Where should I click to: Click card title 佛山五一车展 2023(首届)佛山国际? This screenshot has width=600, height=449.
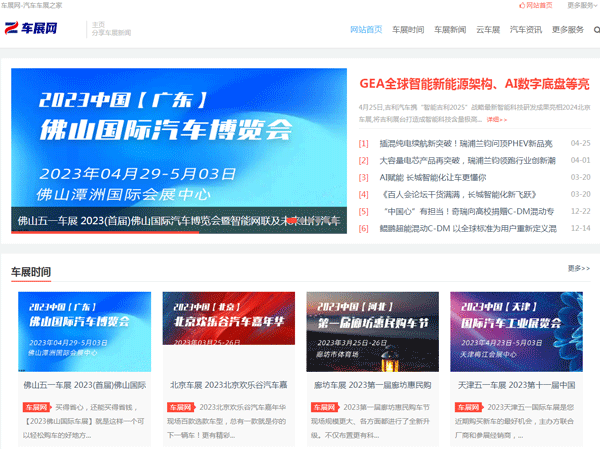[x=85, y=385]
